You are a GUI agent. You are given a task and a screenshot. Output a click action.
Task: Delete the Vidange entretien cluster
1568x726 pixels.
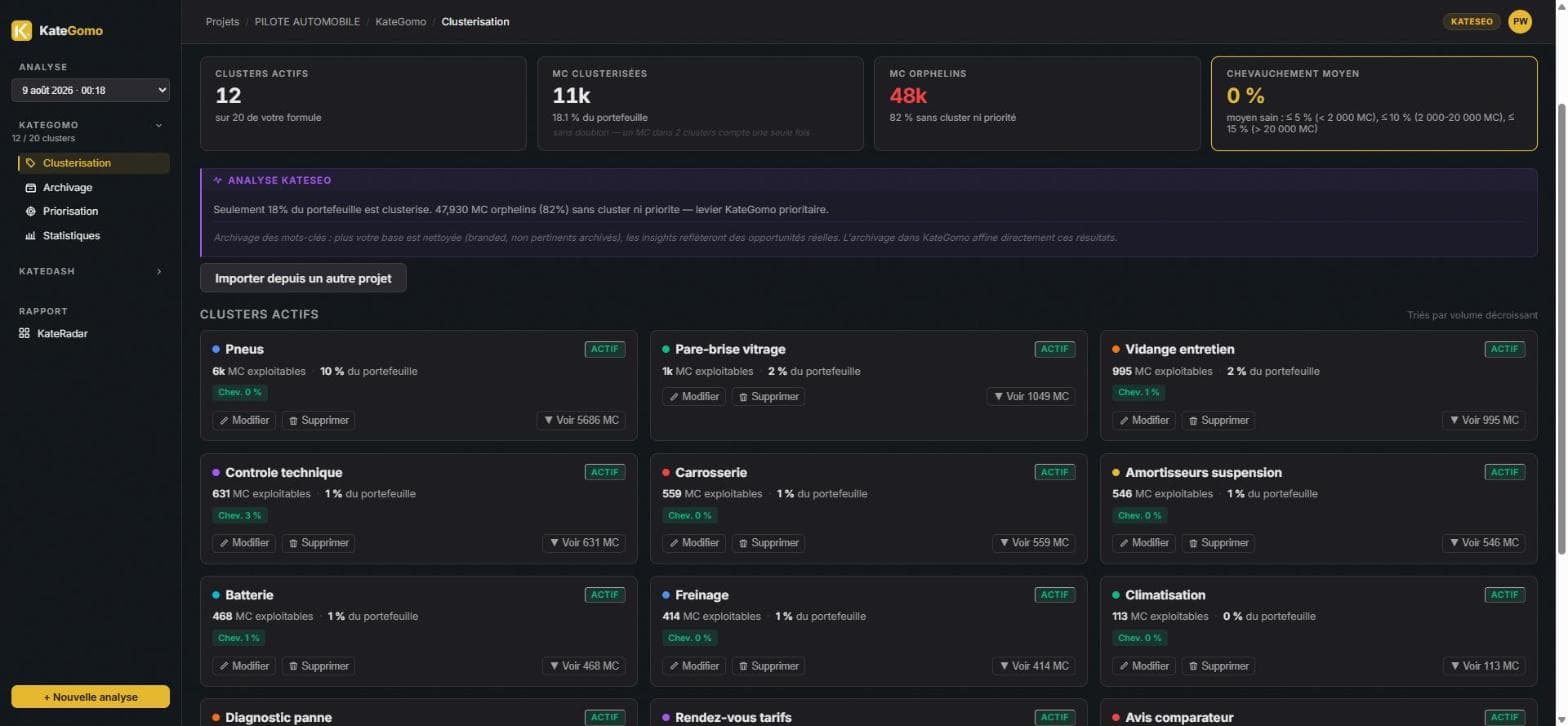pyautogui.click(x=1218, y=420)
